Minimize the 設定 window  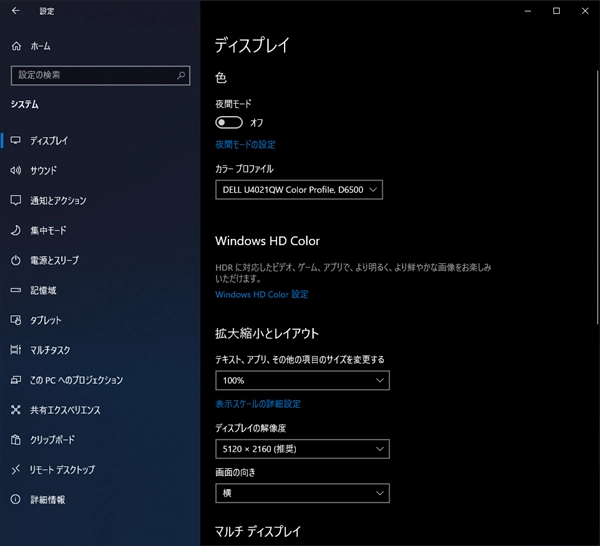click(x=528, y=11)
